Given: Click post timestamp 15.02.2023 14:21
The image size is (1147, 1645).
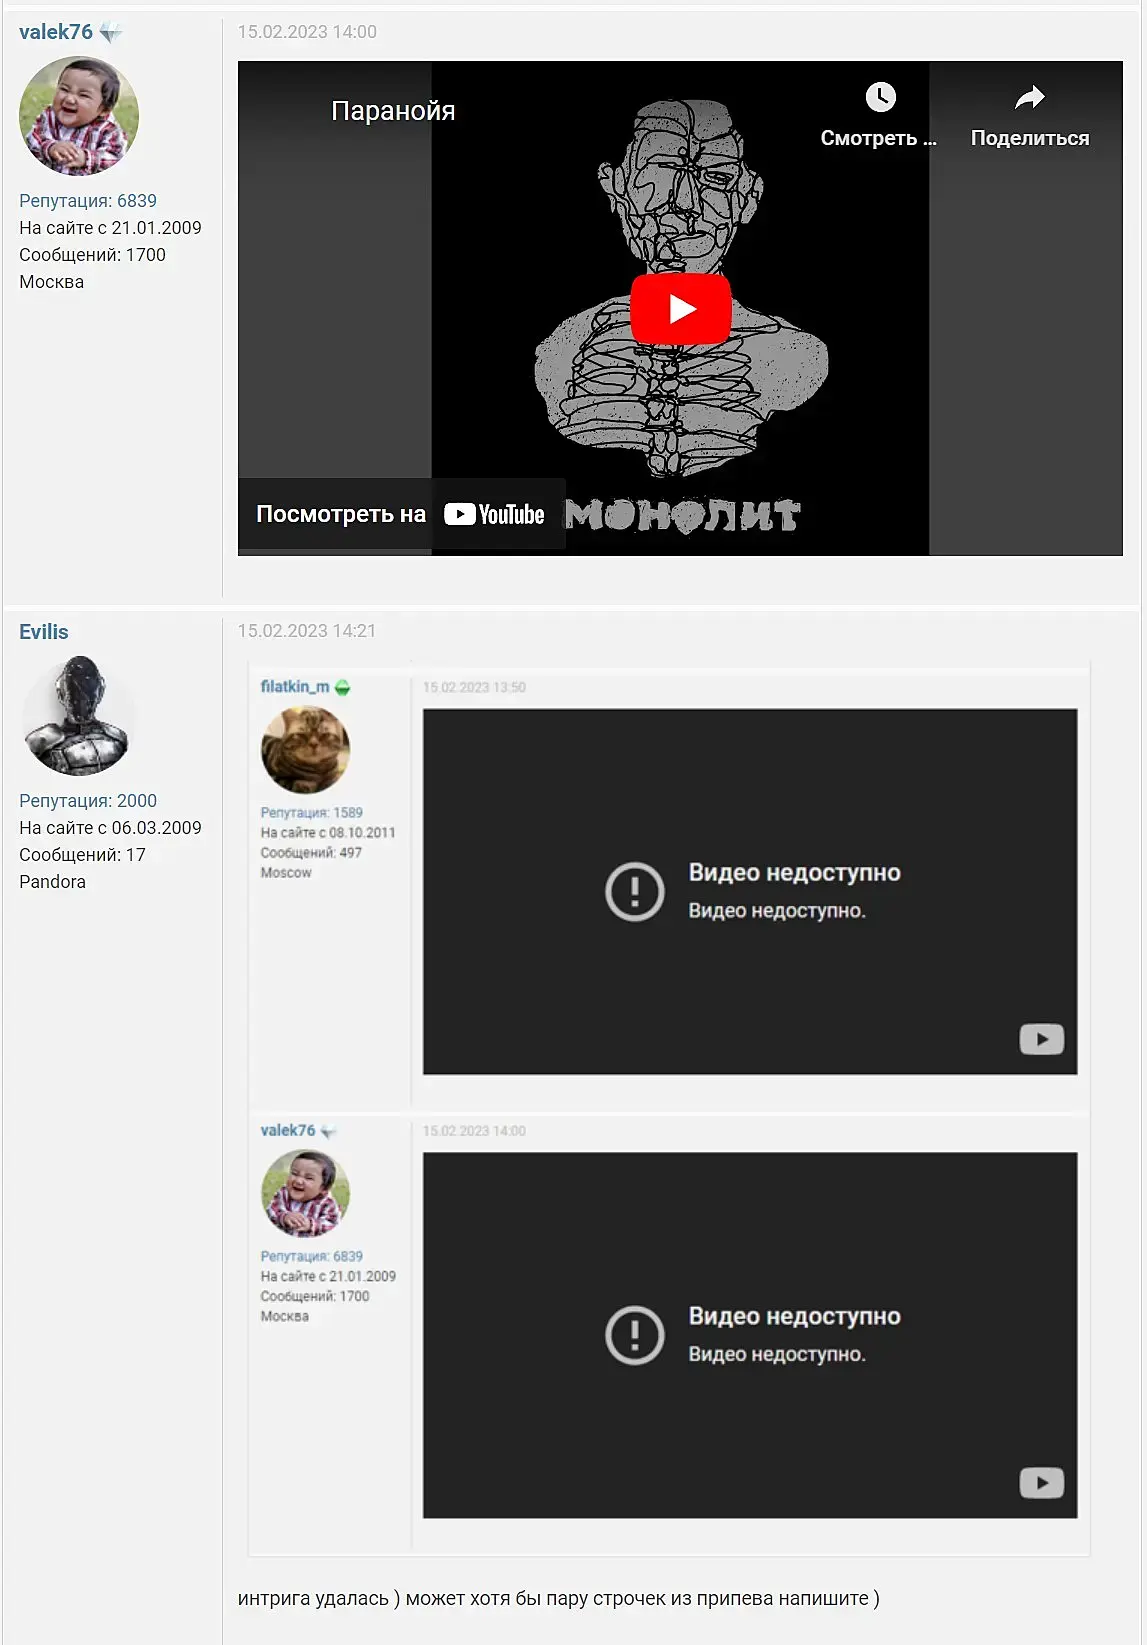Looking at the screenshot, I should (x=307, y=631).
